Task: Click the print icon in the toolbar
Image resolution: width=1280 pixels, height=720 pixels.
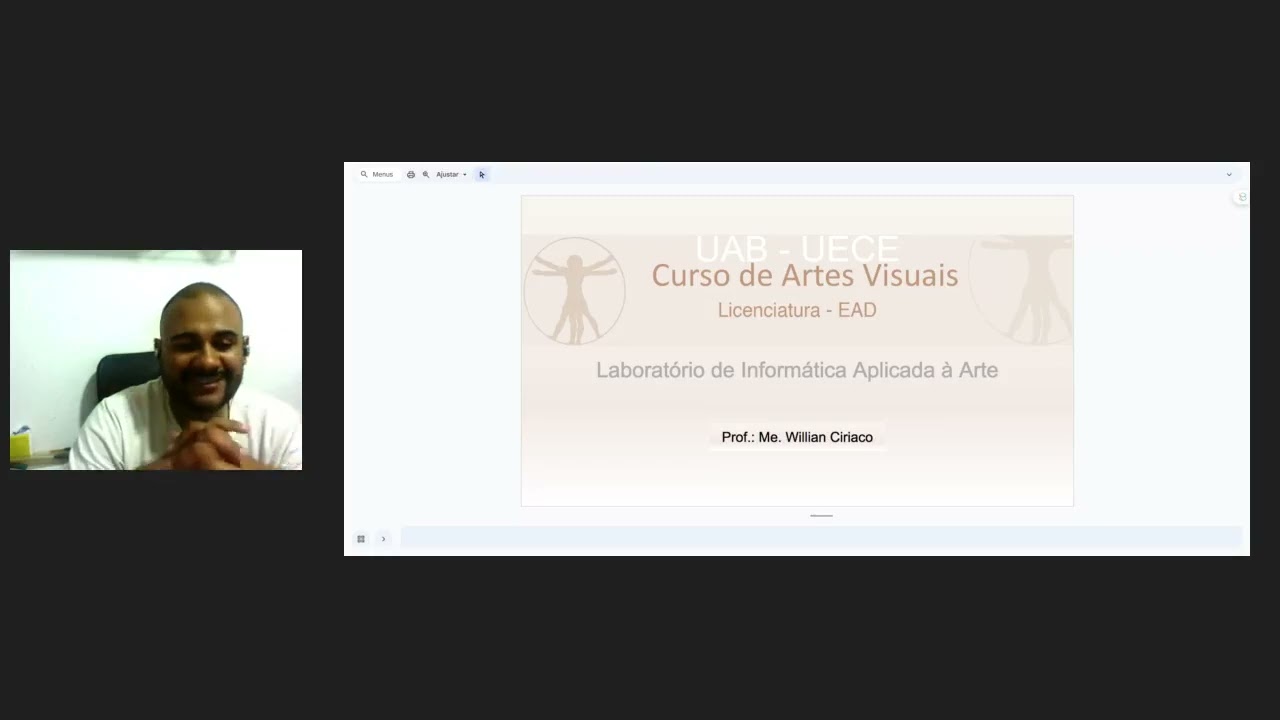Action: 410,174
